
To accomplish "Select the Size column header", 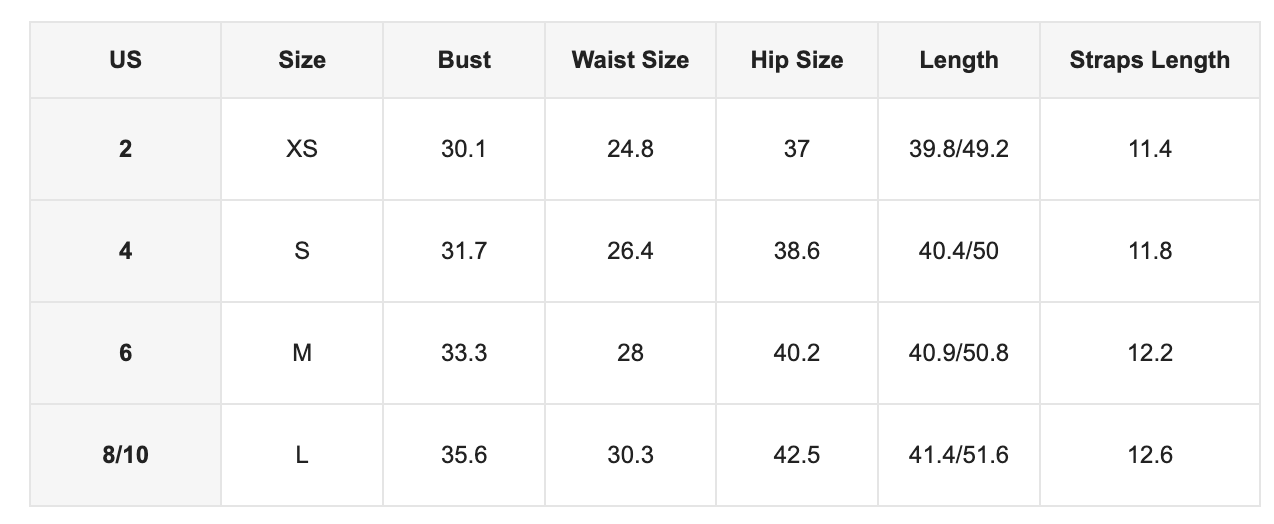I will click(x=302, y=60).
